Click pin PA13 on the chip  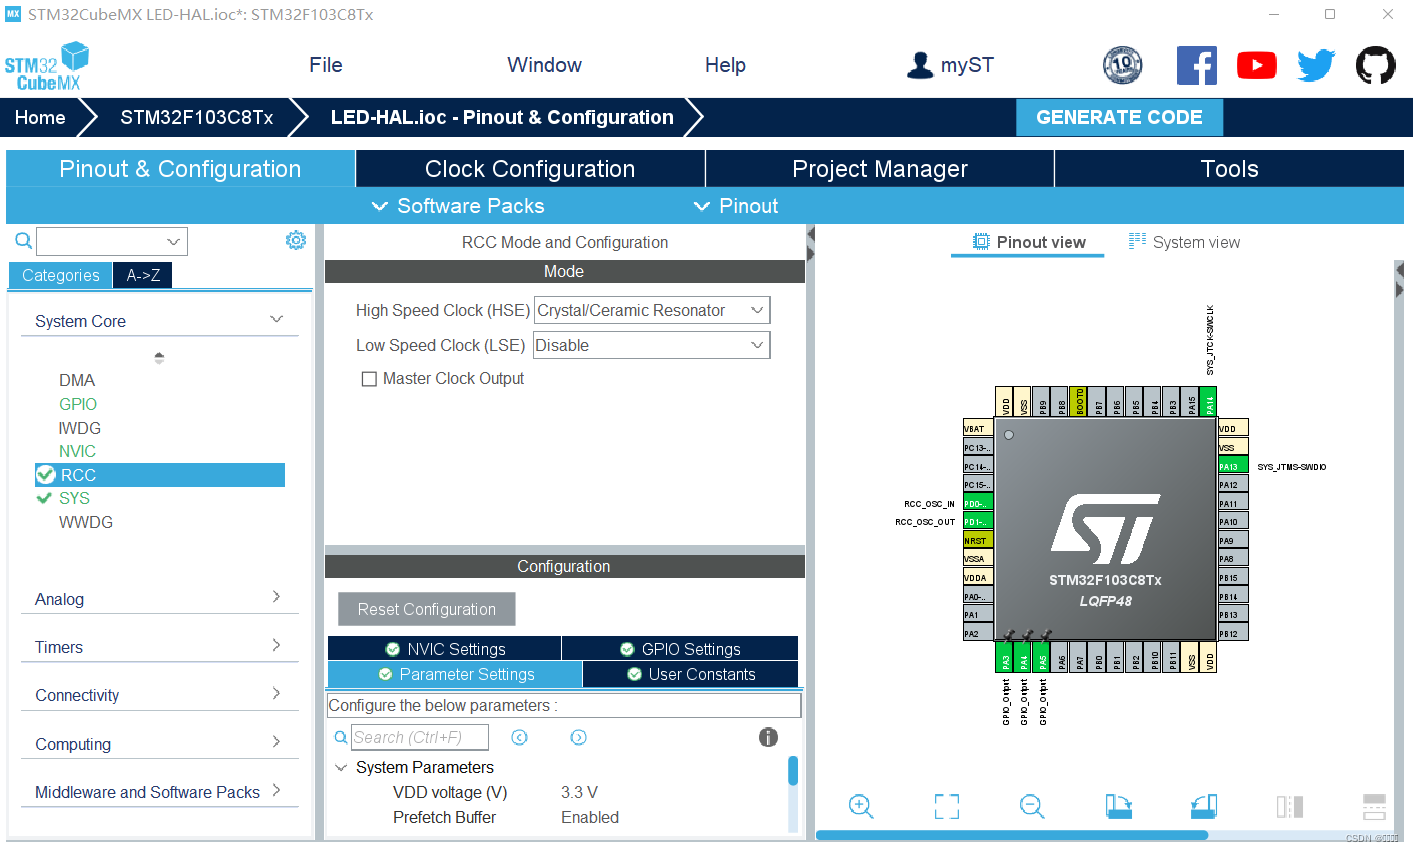(1233, 466)
